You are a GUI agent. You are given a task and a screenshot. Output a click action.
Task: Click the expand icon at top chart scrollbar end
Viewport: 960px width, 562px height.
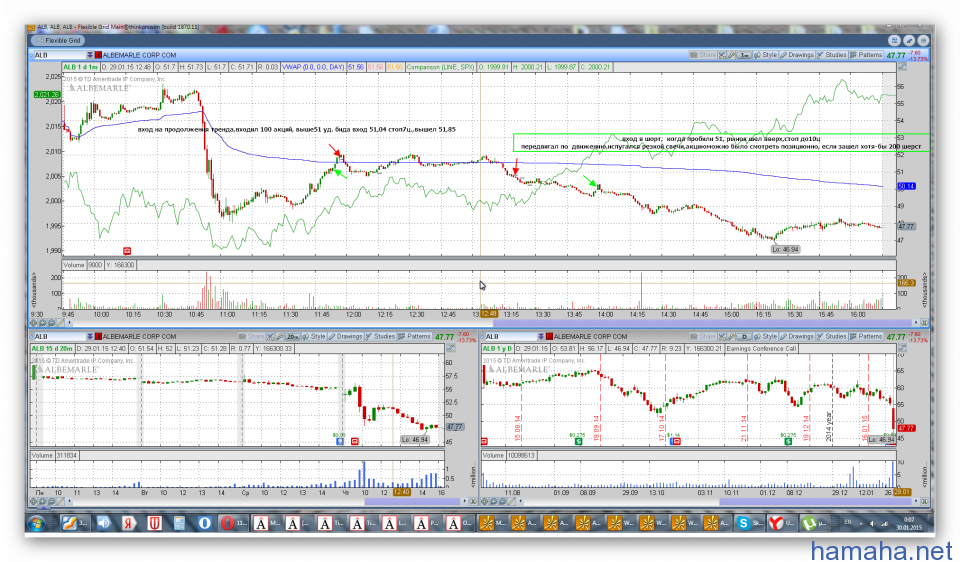click(924, 323)
